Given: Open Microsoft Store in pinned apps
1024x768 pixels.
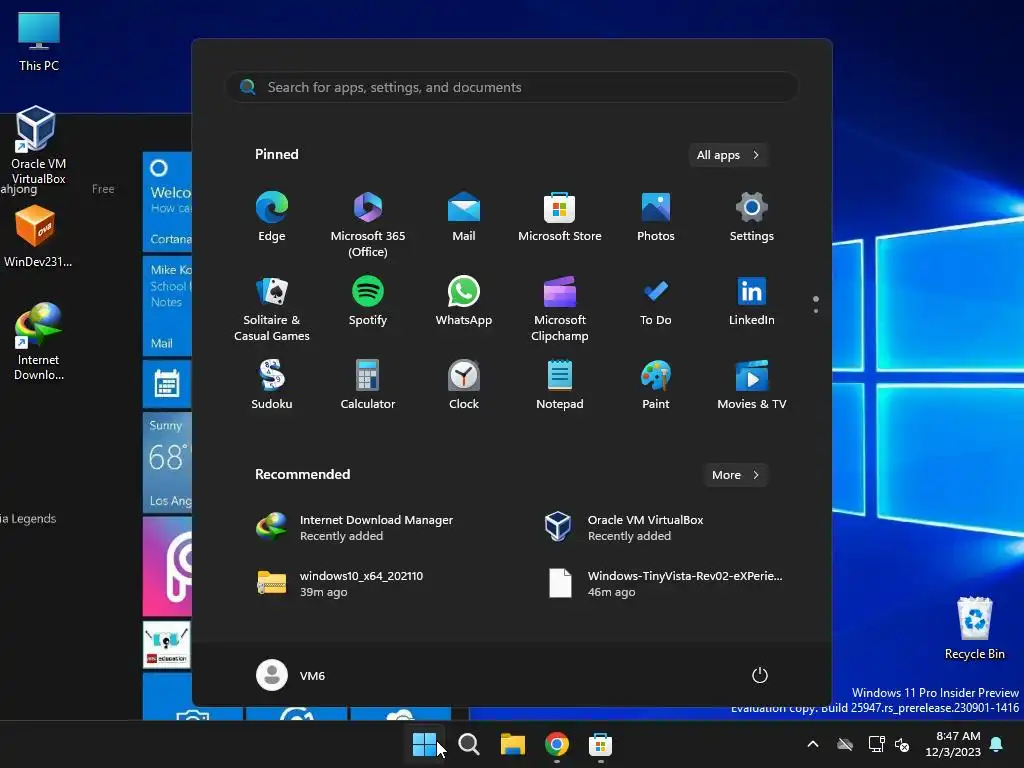Looking at the screenshot, I should point(560,217).
